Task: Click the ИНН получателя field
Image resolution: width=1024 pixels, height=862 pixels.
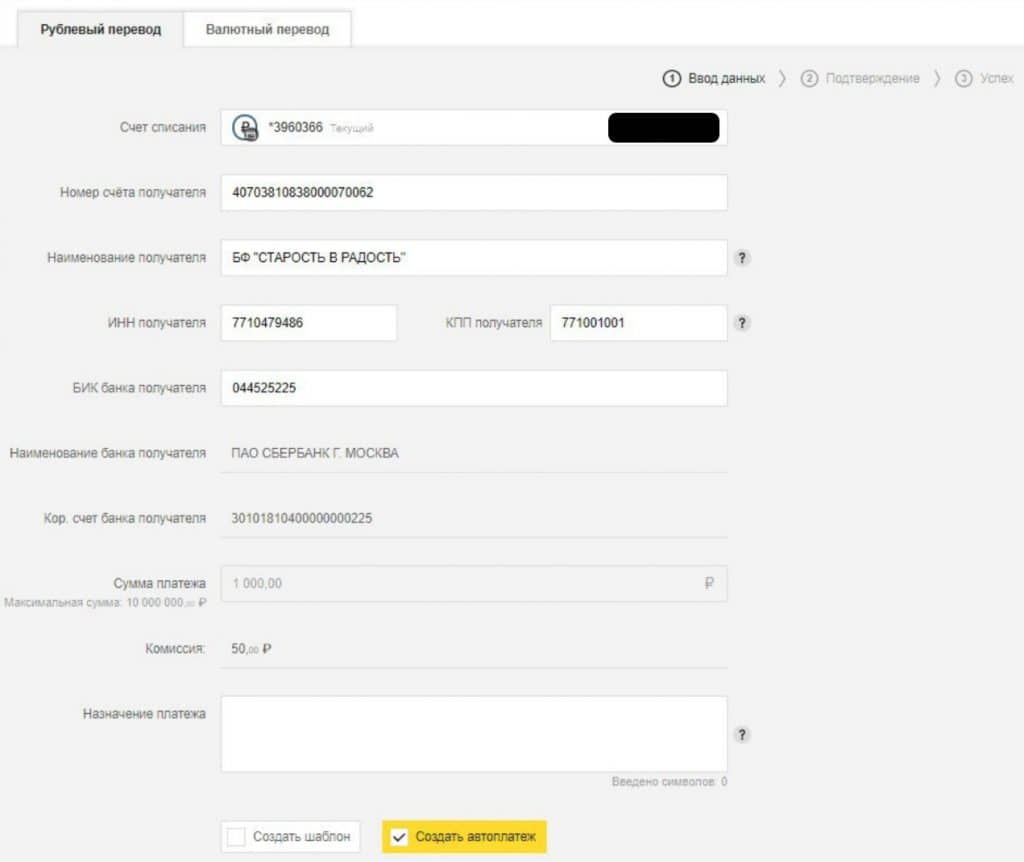Action: click(x=308, y=323)
